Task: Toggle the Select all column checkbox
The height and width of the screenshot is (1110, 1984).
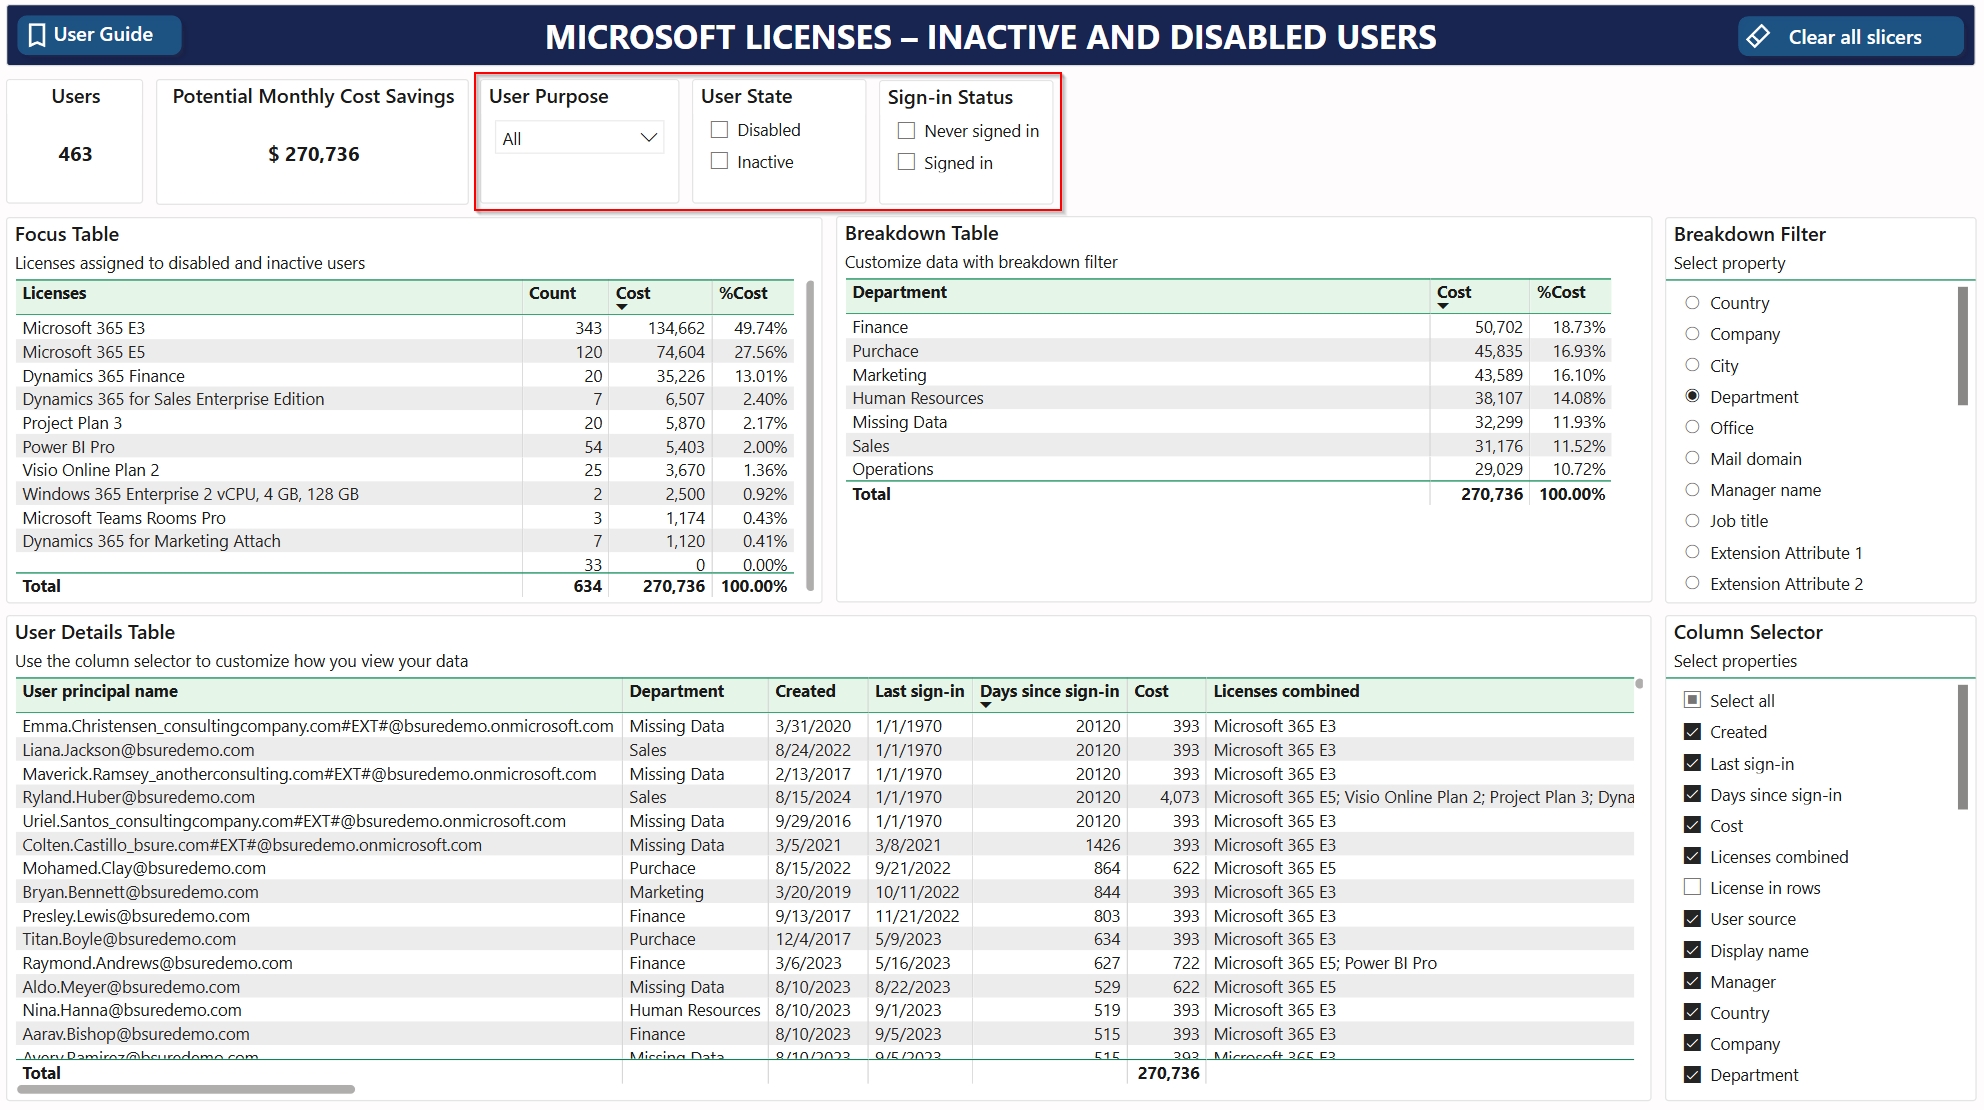Action: pyautogui.click(x=1692, y=700)
